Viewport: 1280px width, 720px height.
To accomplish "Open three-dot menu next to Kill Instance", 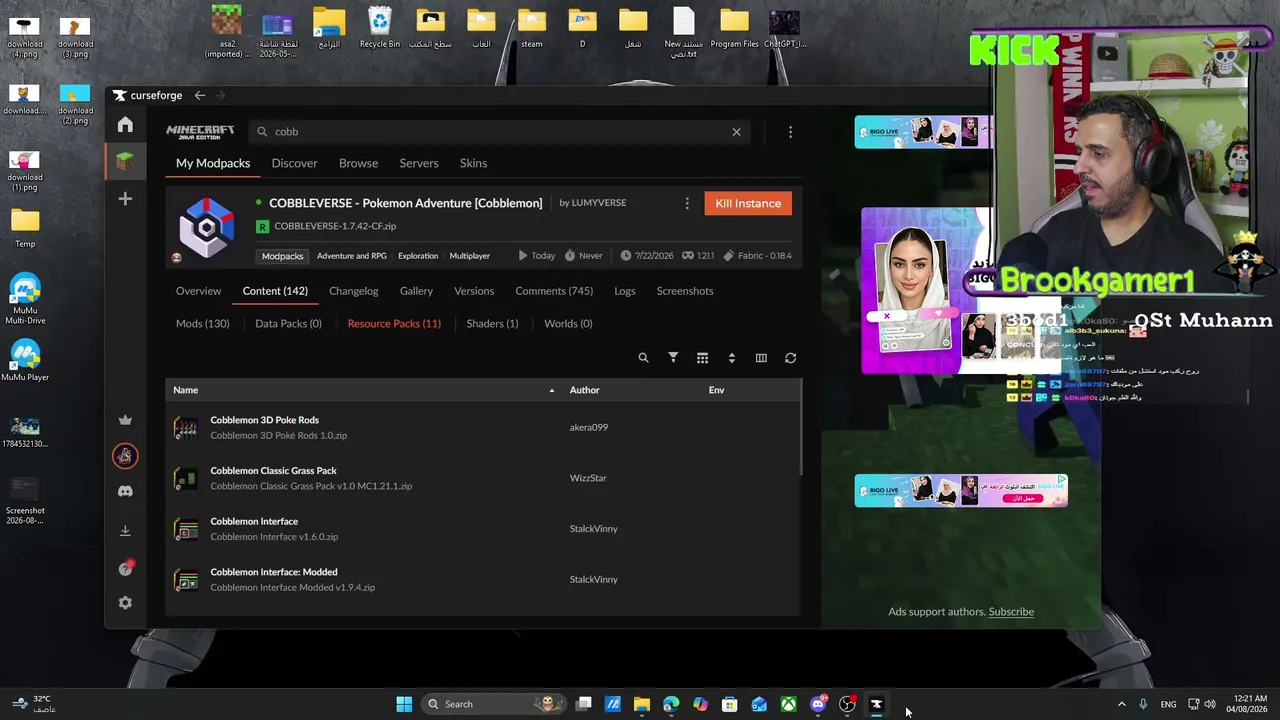I will point(687,203).
